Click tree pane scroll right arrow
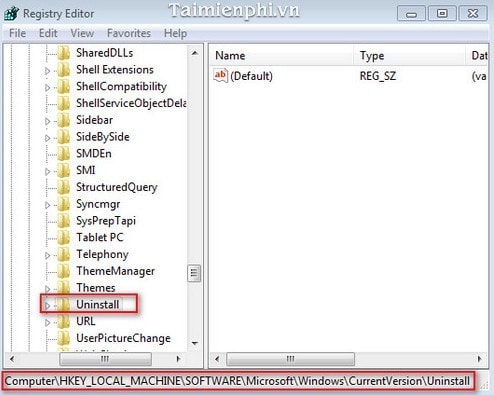494x395 pixels. (x=178, y=359)
